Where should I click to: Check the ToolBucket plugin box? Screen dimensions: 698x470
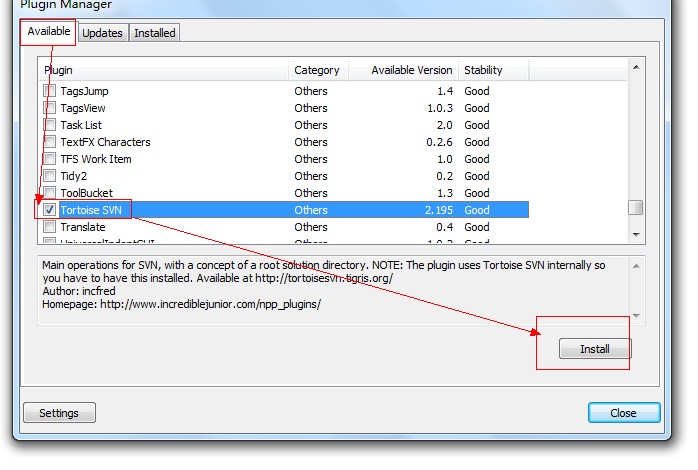tap(50, 193)
